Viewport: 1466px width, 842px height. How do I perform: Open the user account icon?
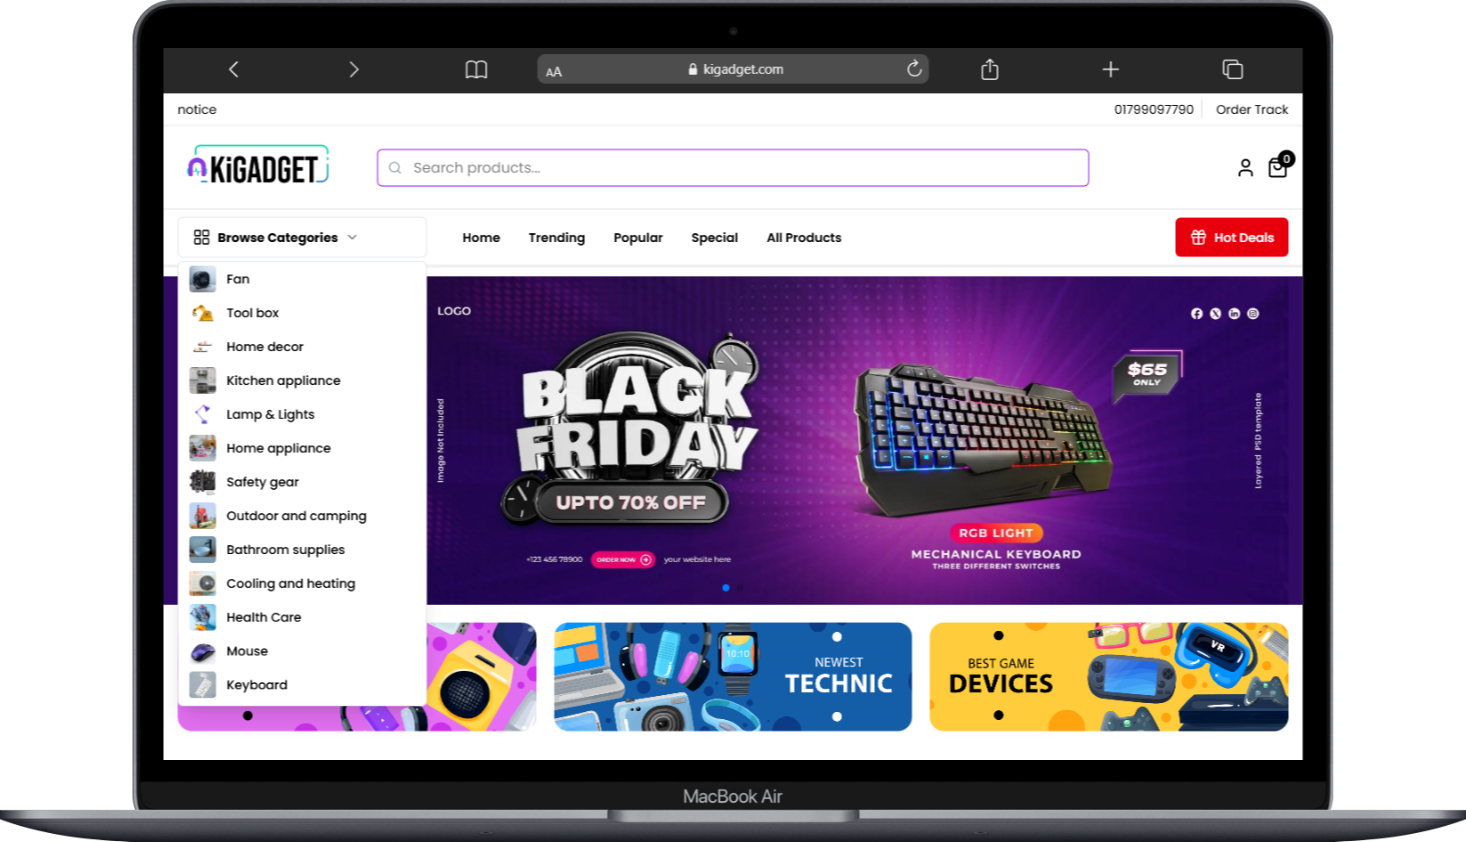coord(1245,168)
